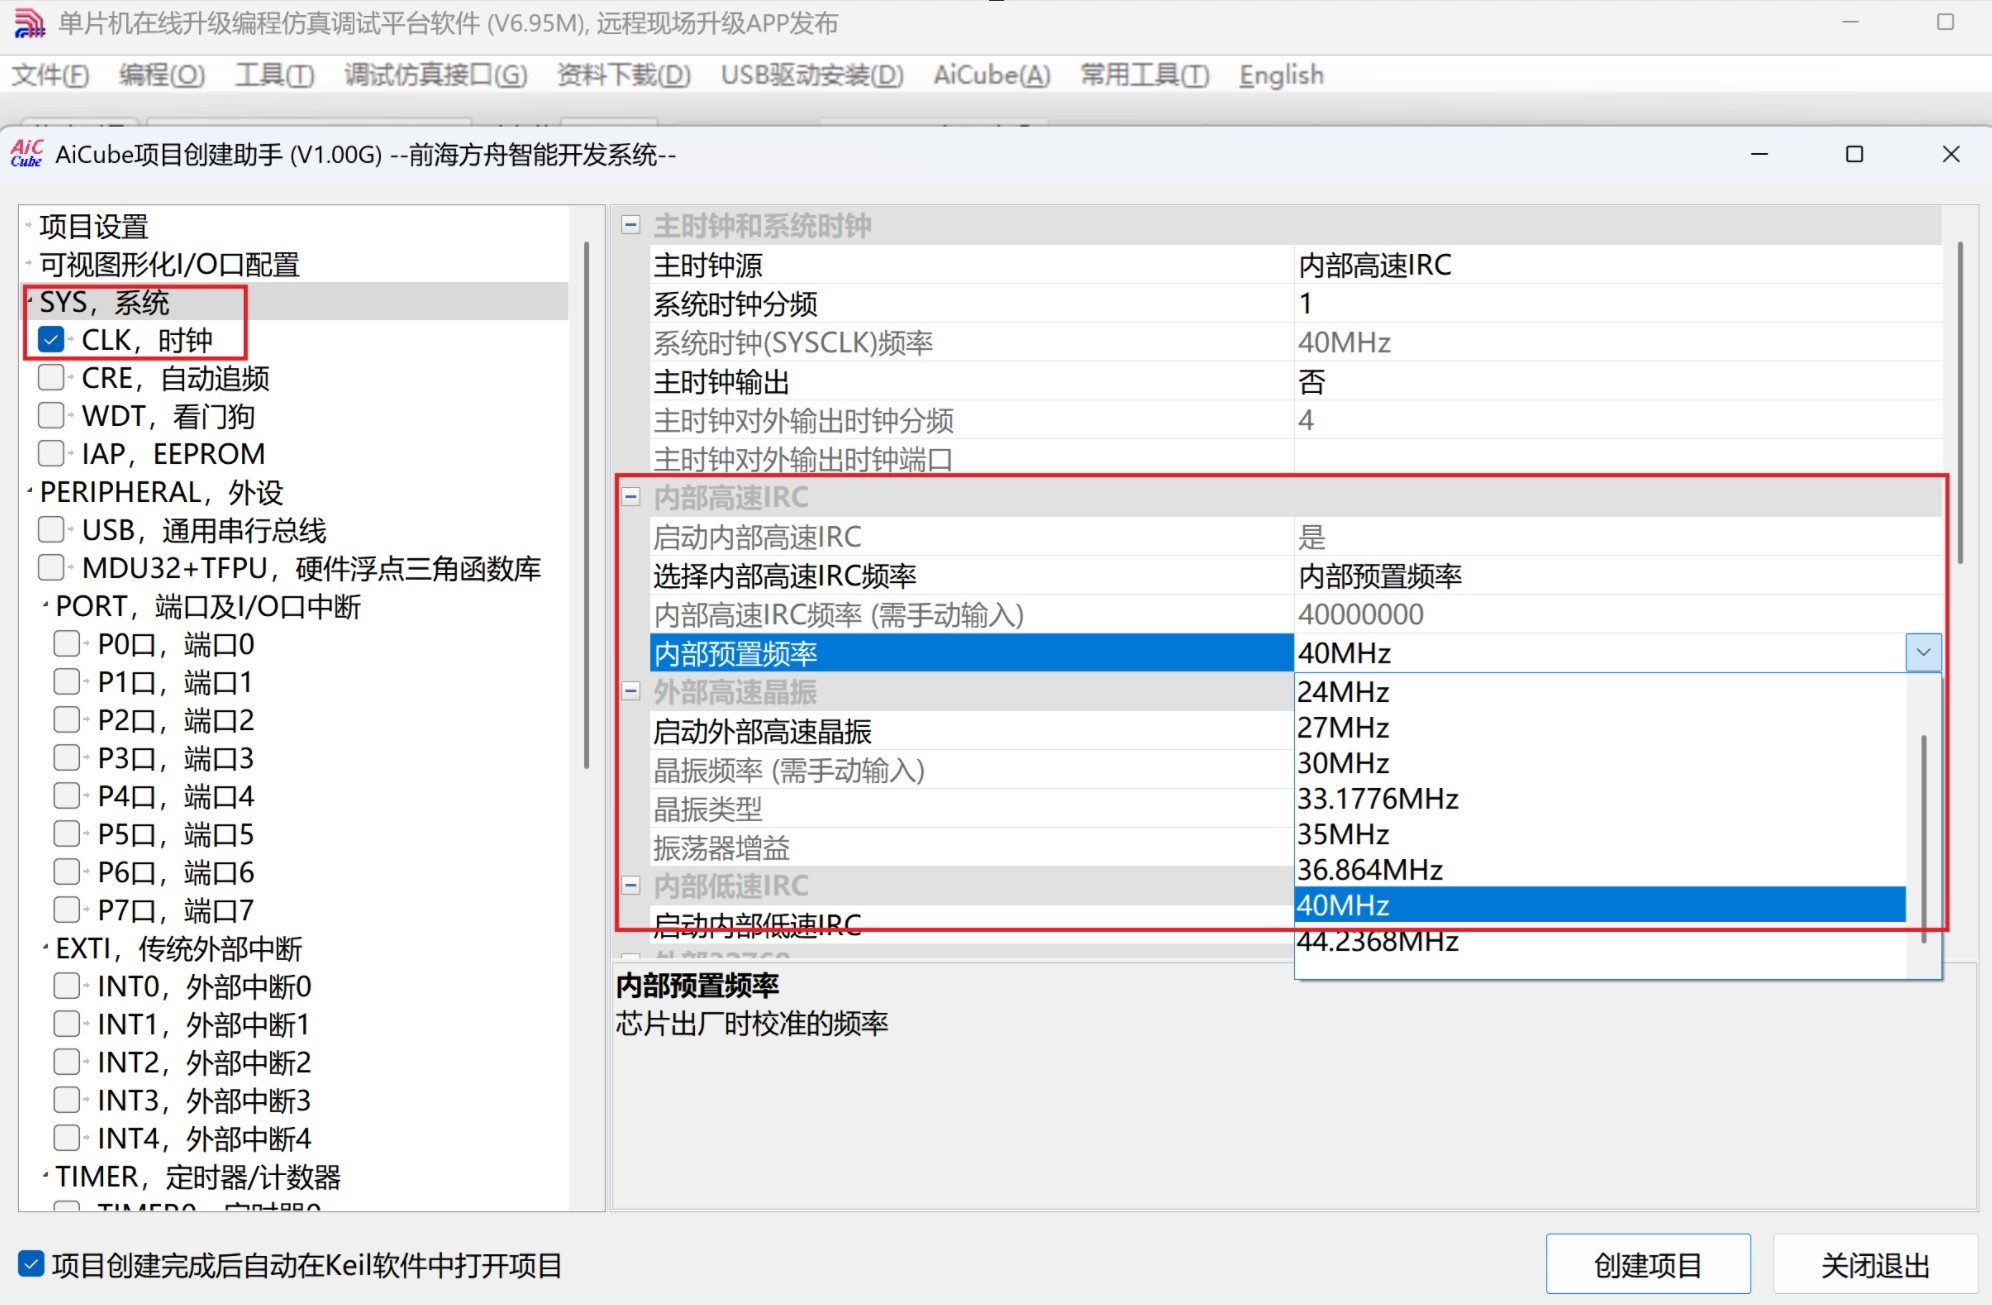Viewport: 1992px width, 1305px height.
Task: Check the INT4 外部中断4 checkbox
Action: tap(67, 1138)
